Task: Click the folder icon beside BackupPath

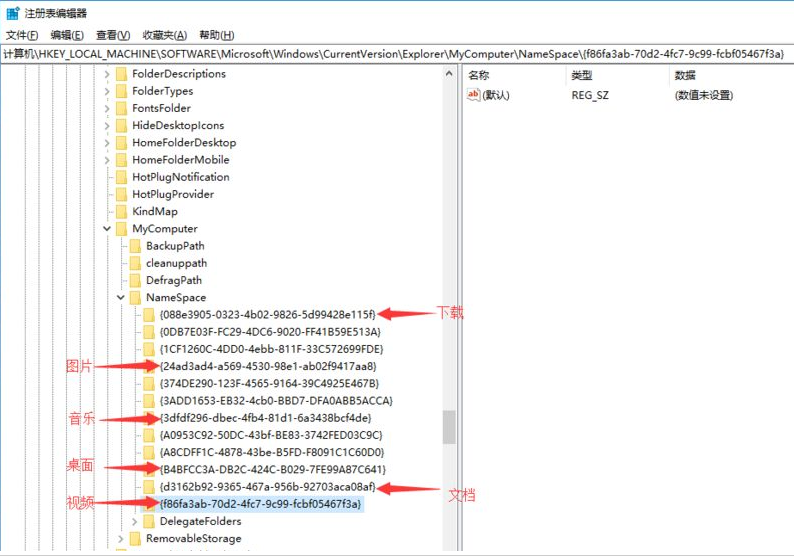Action: pyautogui.click(x=135, y=246)
